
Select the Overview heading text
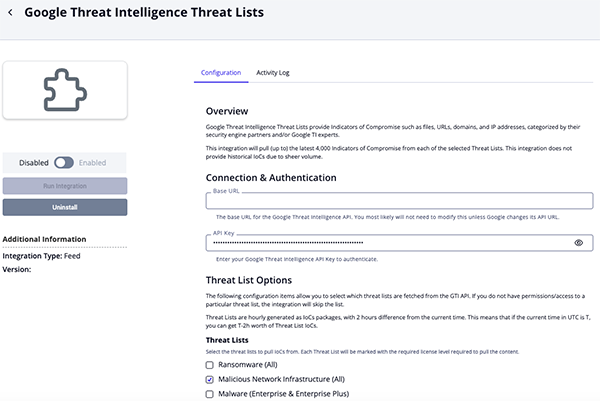point(227,111)
